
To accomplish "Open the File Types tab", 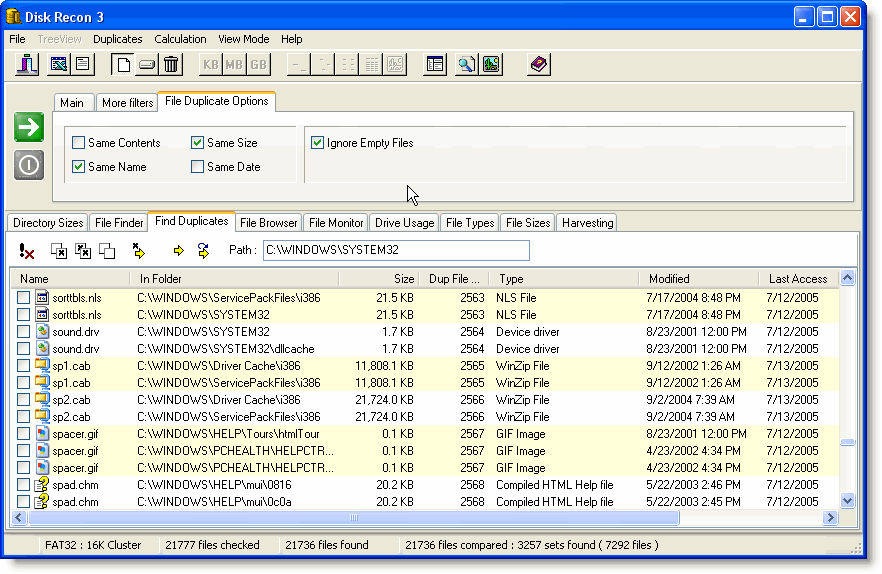I will pos(470,223).
